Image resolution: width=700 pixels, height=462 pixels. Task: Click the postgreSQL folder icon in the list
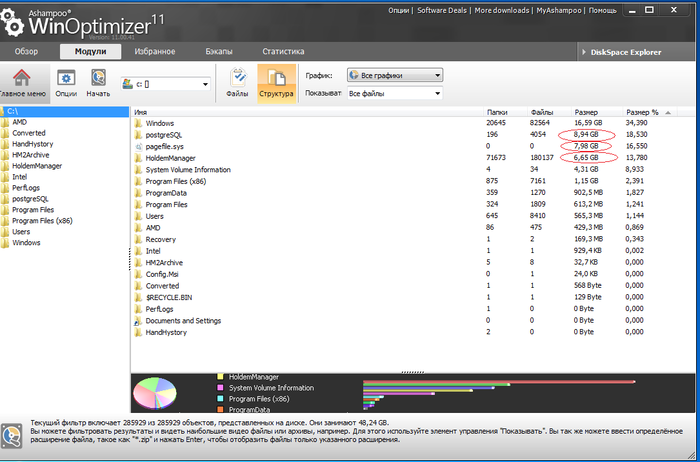pos(138,135)
